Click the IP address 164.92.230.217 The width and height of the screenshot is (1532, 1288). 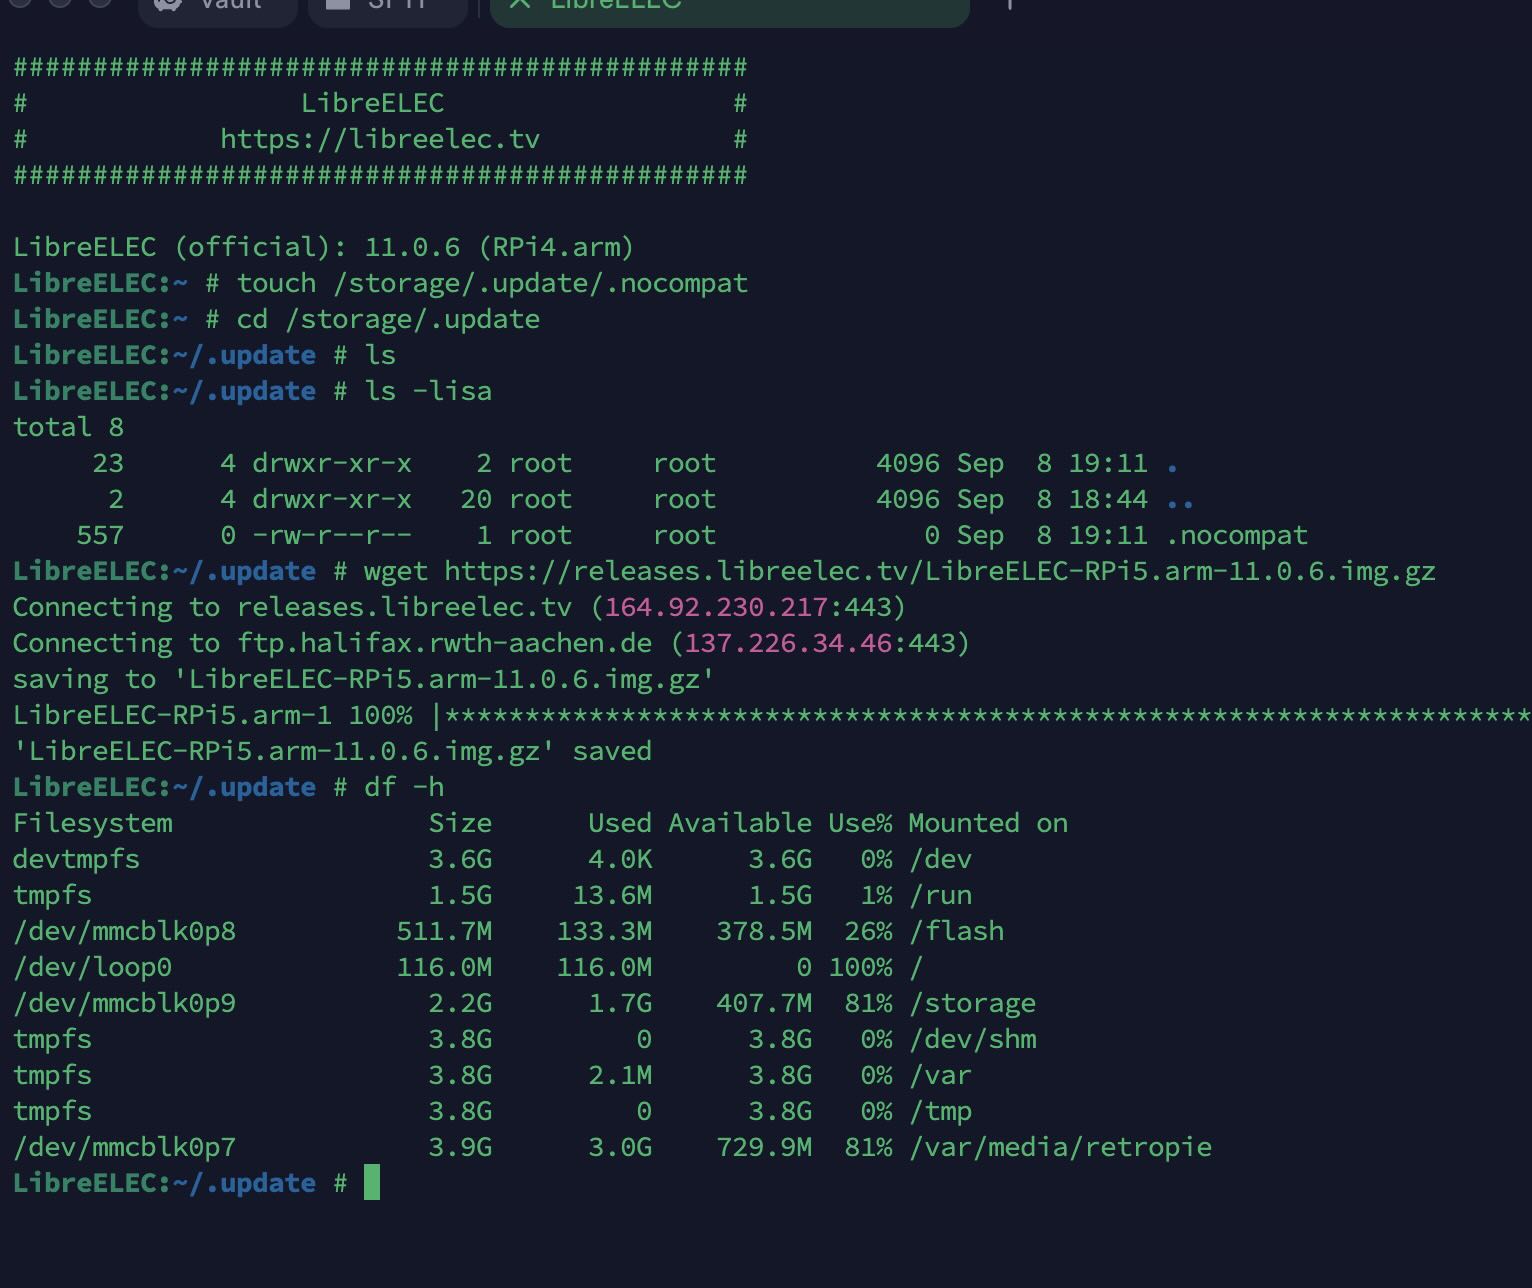[716, 607]
